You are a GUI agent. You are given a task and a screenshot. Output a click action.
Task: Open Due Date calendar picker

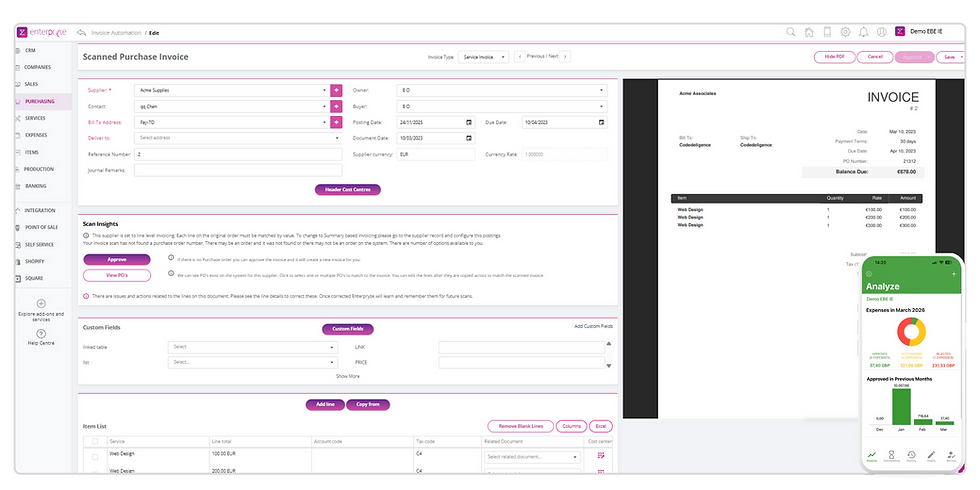point(601,122)
